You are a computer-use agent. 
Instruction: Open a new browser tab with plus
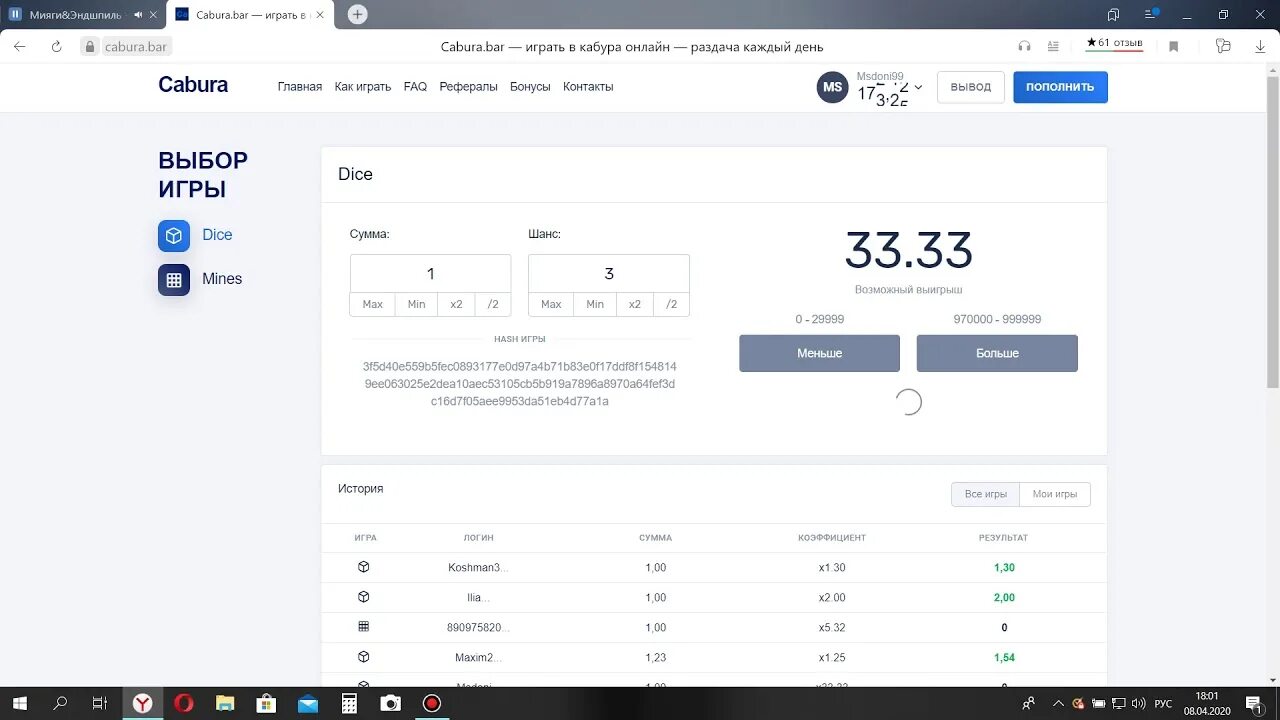pos(357,14)
